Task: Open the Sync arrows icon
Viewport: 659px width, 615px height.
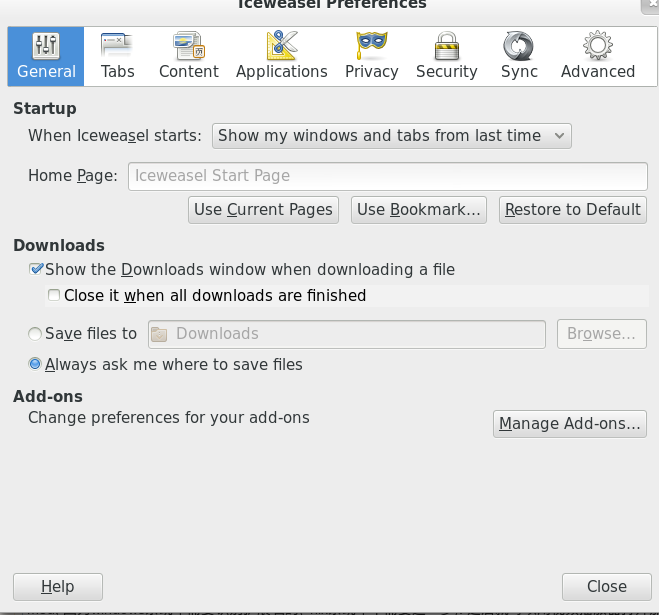Action: click(519, 46)
